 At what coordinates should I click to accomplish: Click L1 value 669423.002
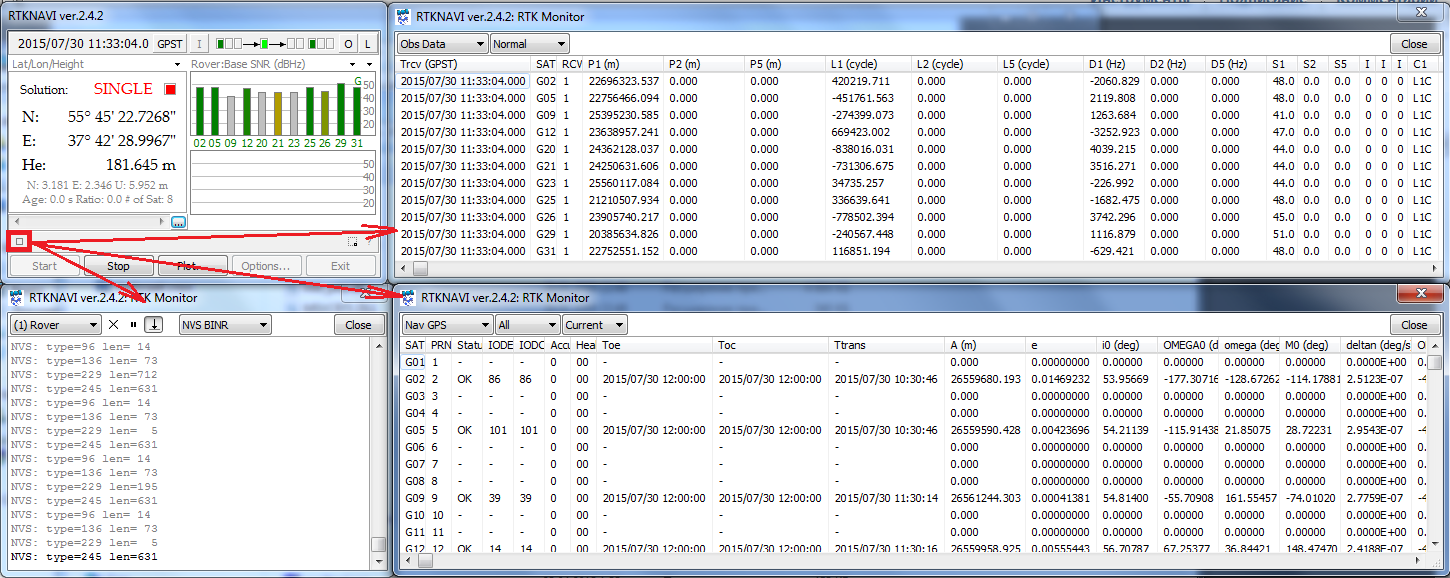[860, 132]
